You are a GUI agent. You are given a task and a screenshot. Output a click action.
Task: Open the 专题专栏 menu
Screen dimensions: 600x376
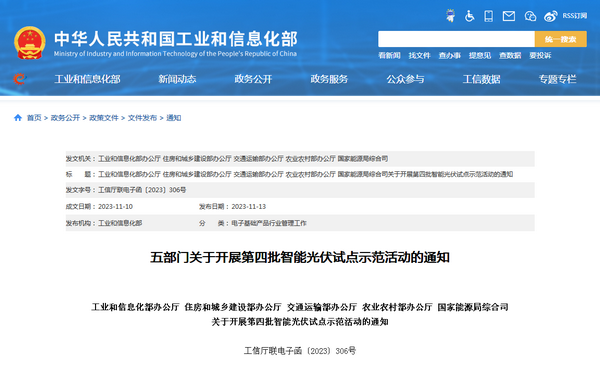click(x=558, y=79)
